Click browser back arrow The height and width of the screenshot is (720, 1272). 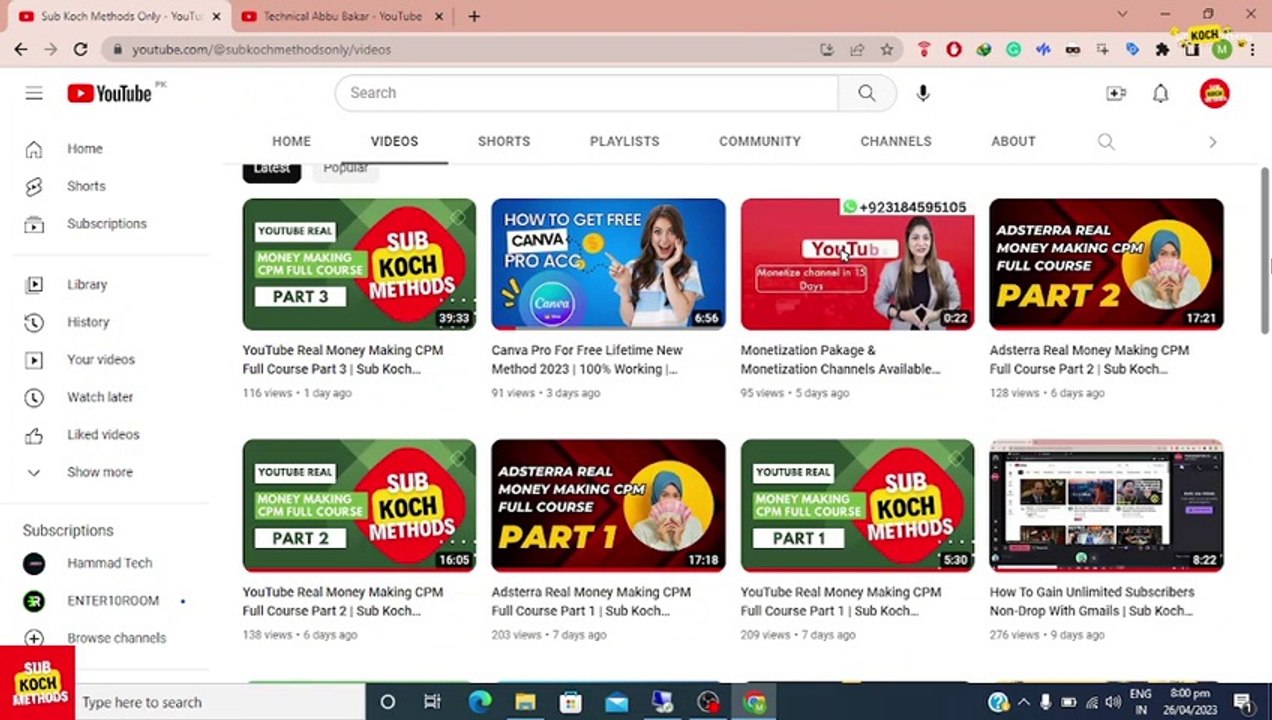tap(21, 49)
